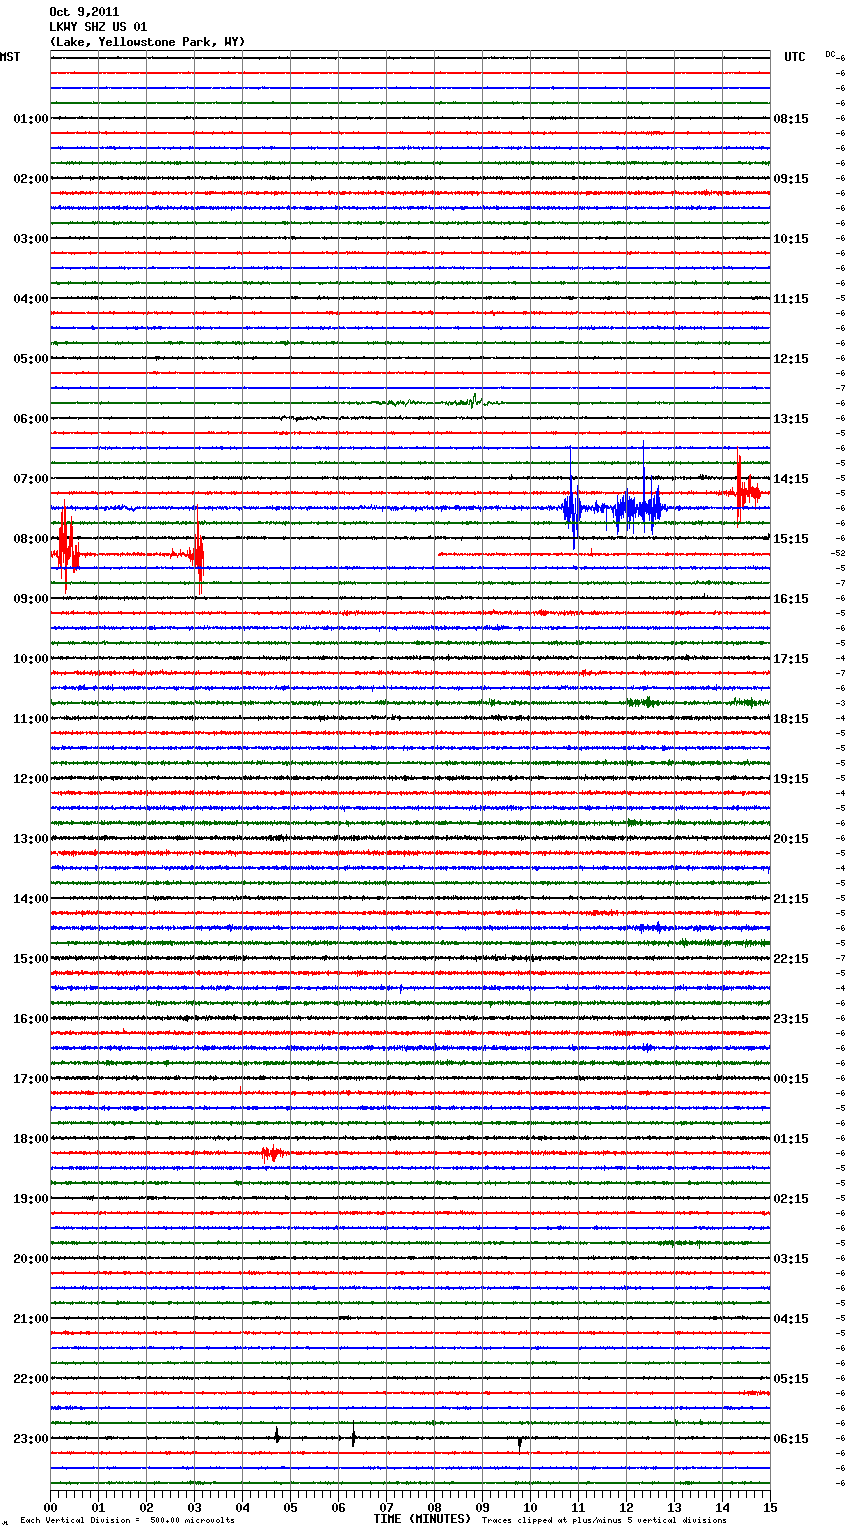Click the "-52" DC offset value
850x1534 pixels.
click(x=838, y=553)
